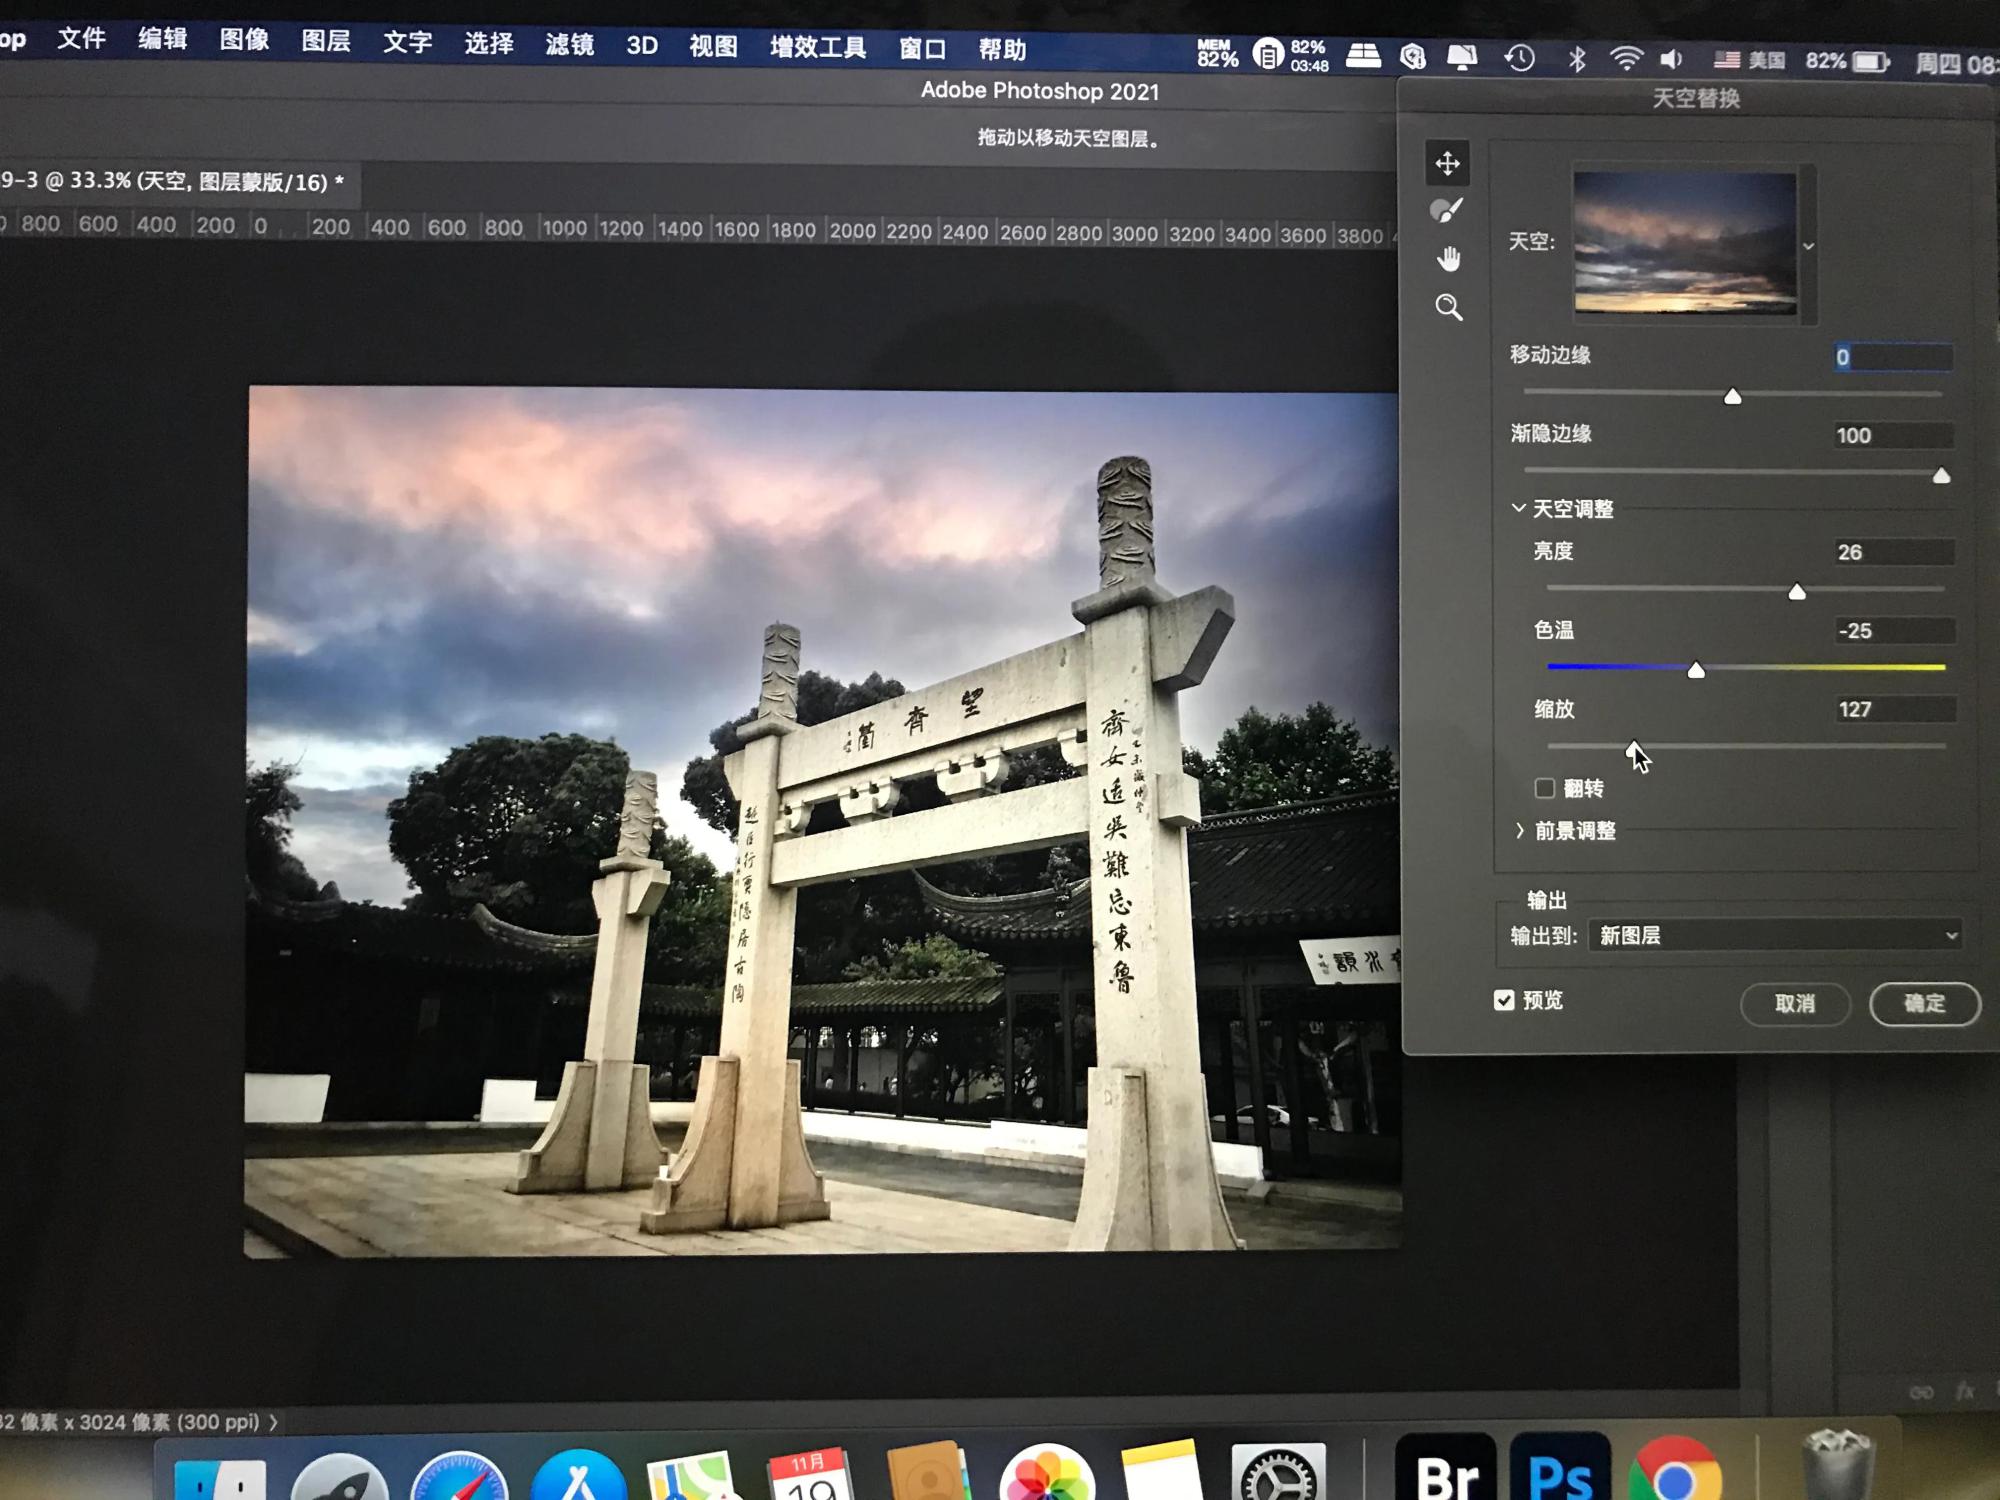Click the 确定 button

point(1925,1003)
